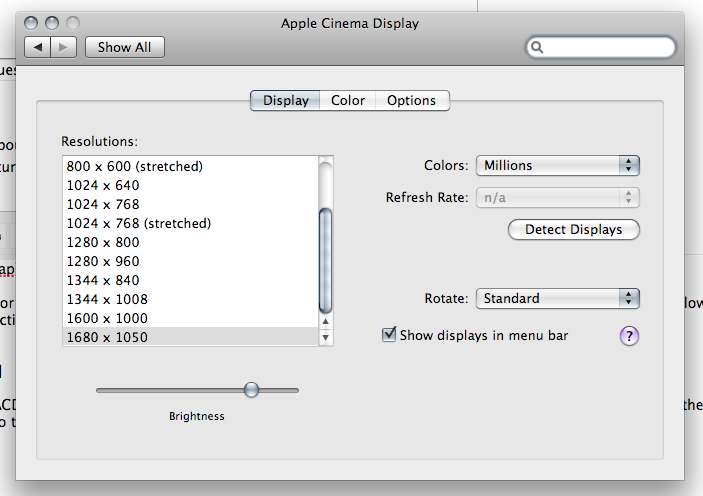Open the Colors Millions dropdown
The width and height of the screenshot is (703, 496).
[558, 165]
